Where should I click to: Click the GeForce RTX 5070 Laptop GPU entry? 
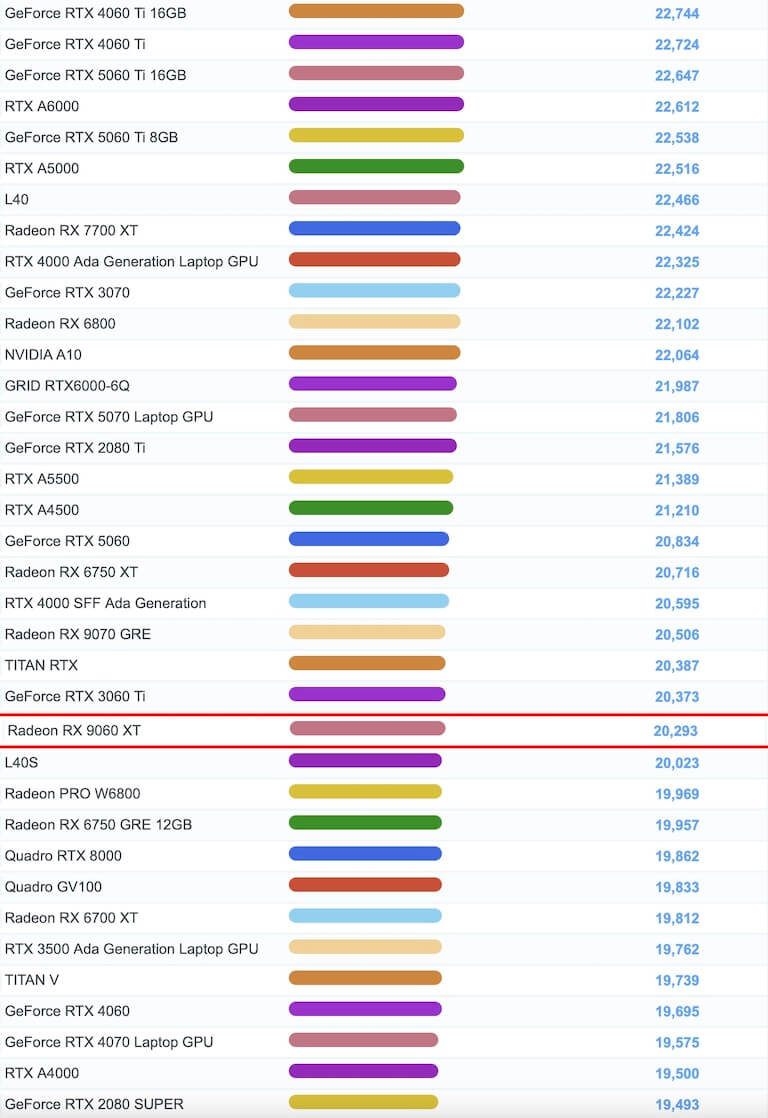108,416
